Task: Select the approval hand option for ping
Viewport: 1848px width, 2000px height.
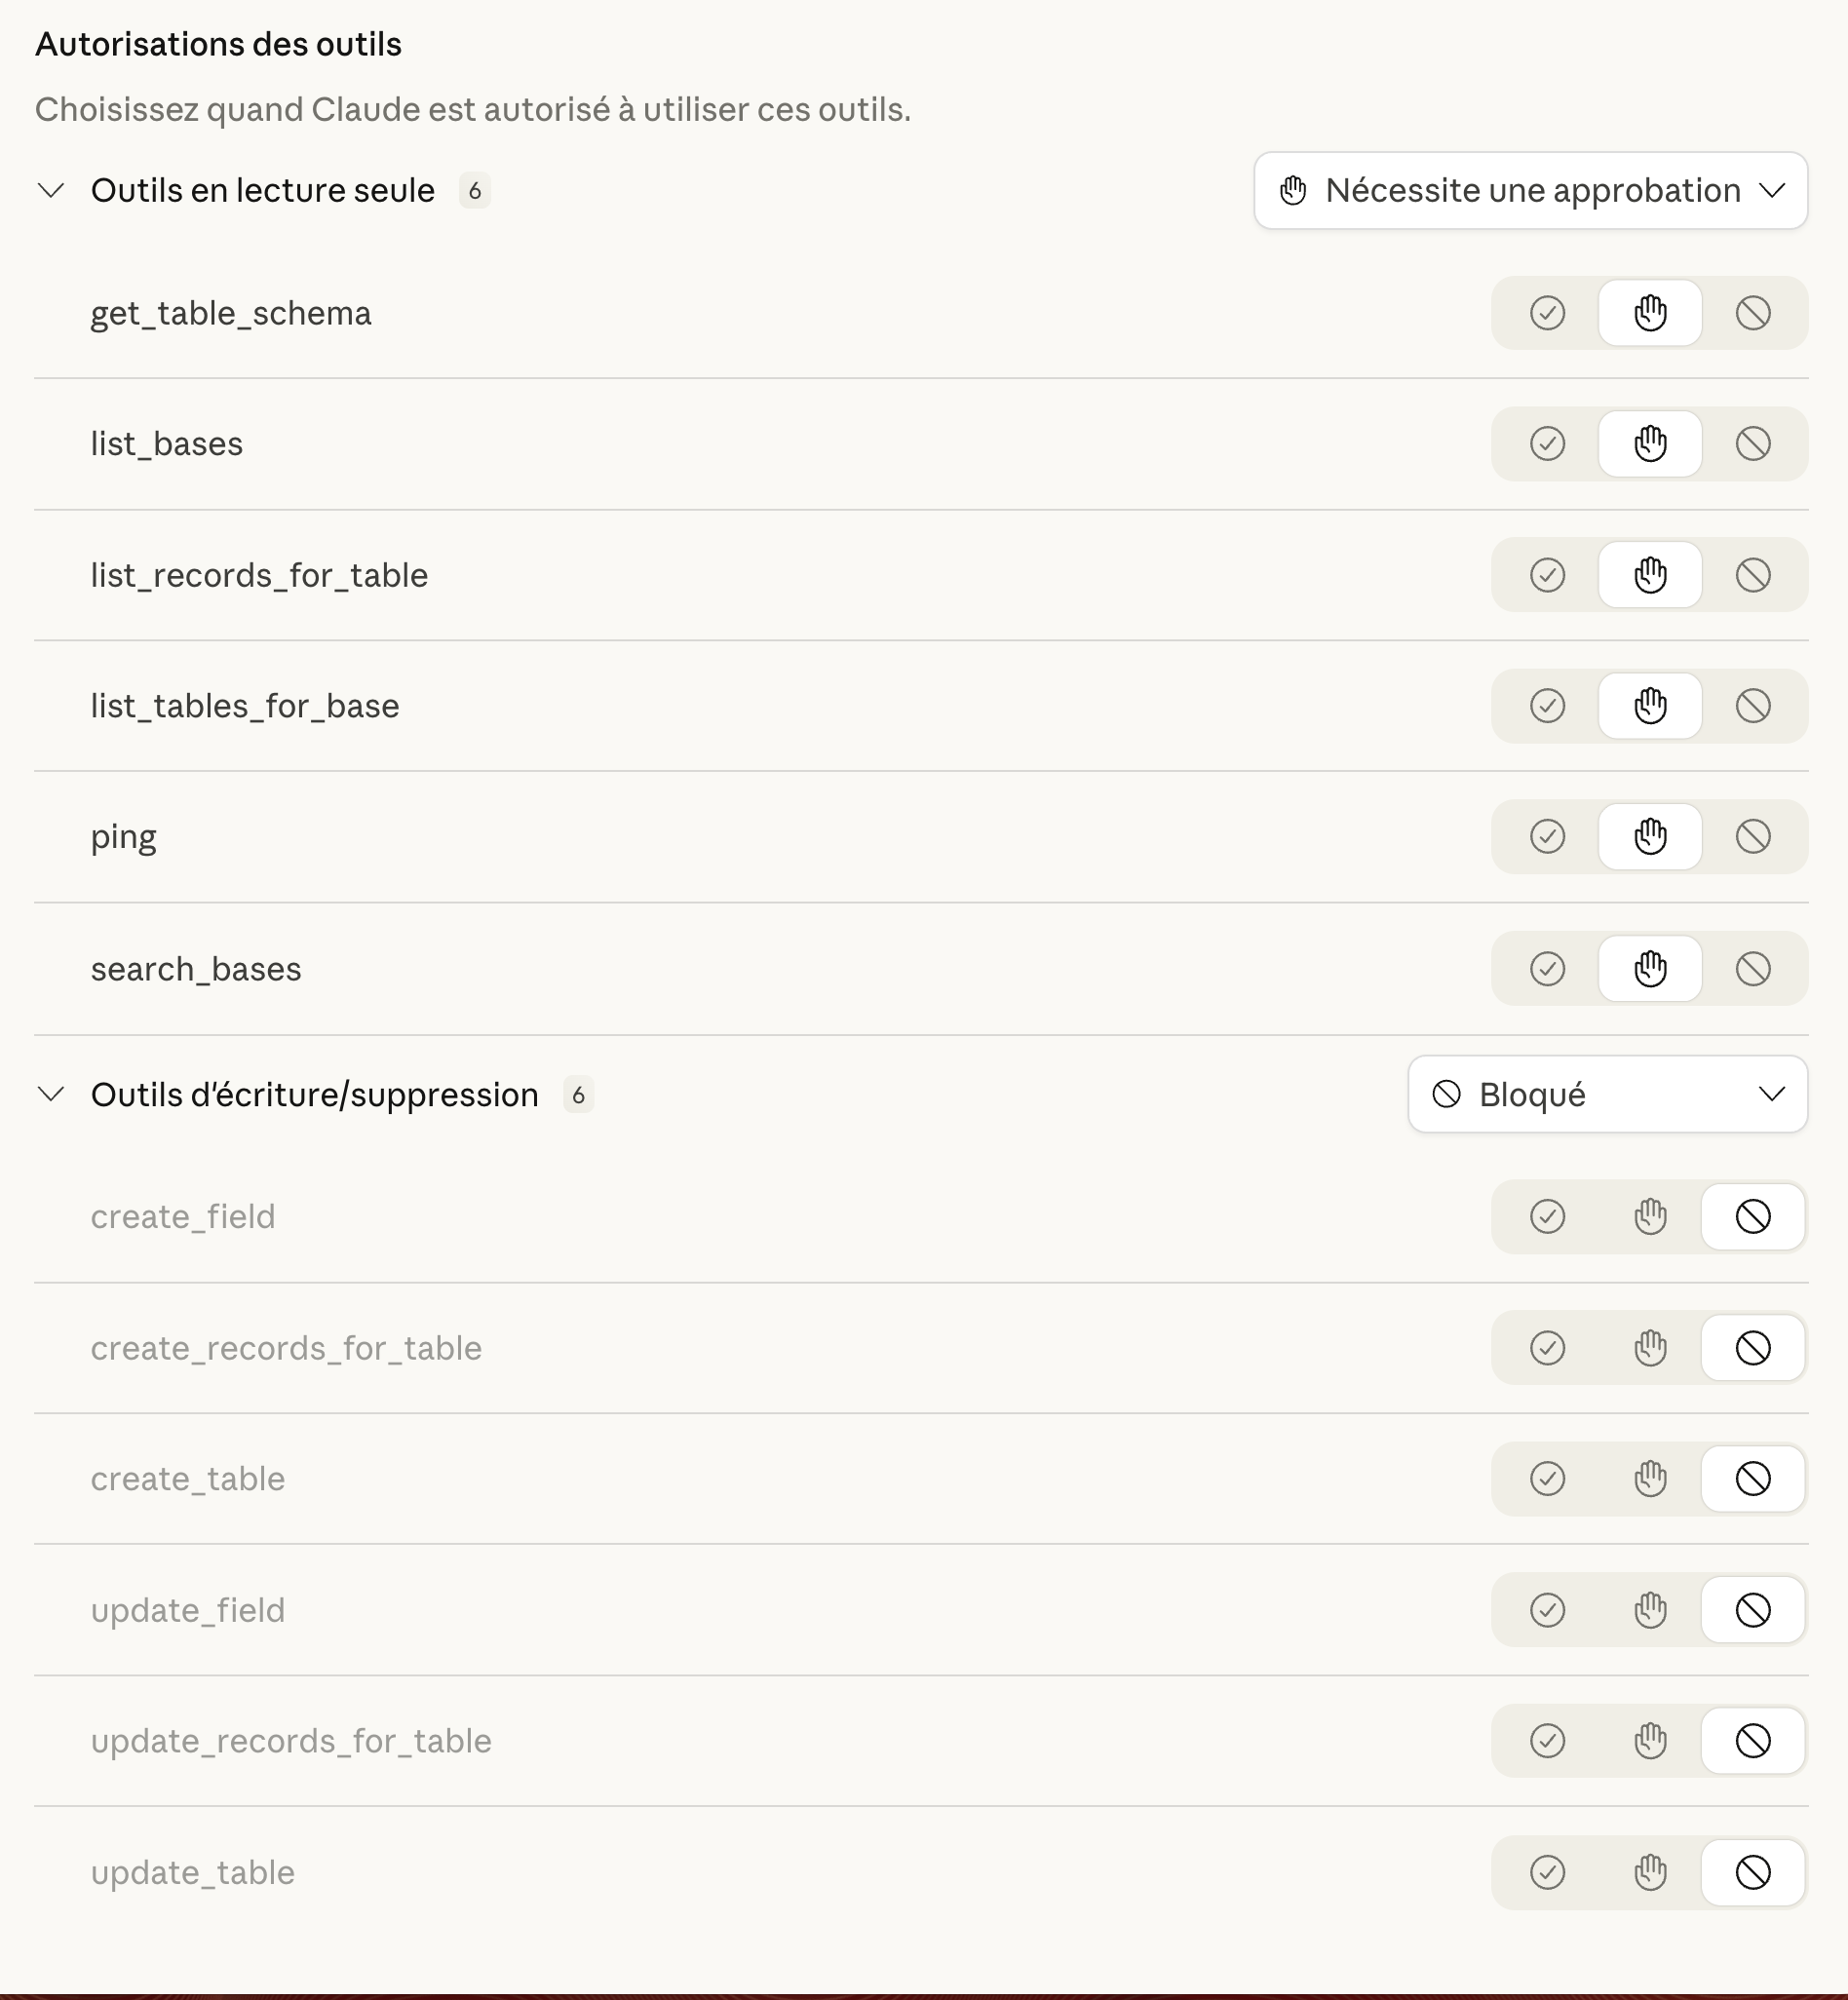Action: tap(1650, 837)
